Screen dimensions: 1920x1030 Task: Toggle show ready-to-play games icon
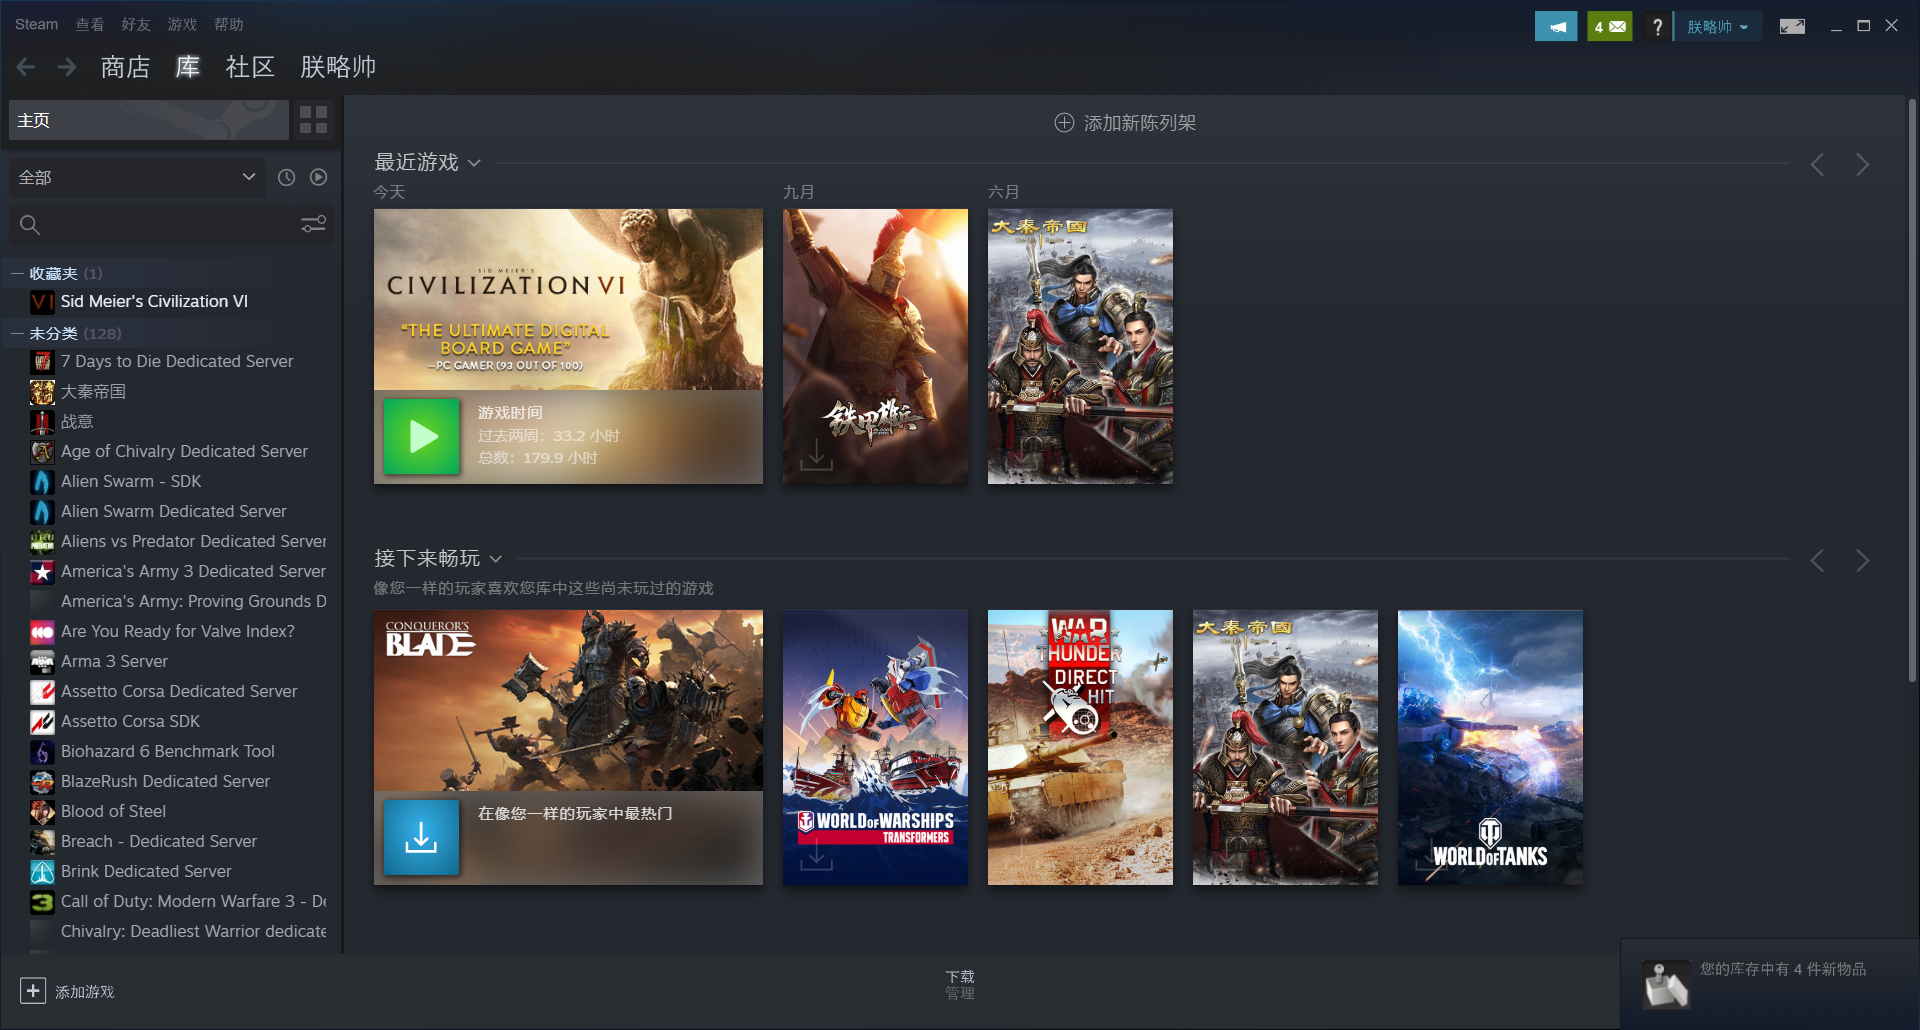point(318,177)
